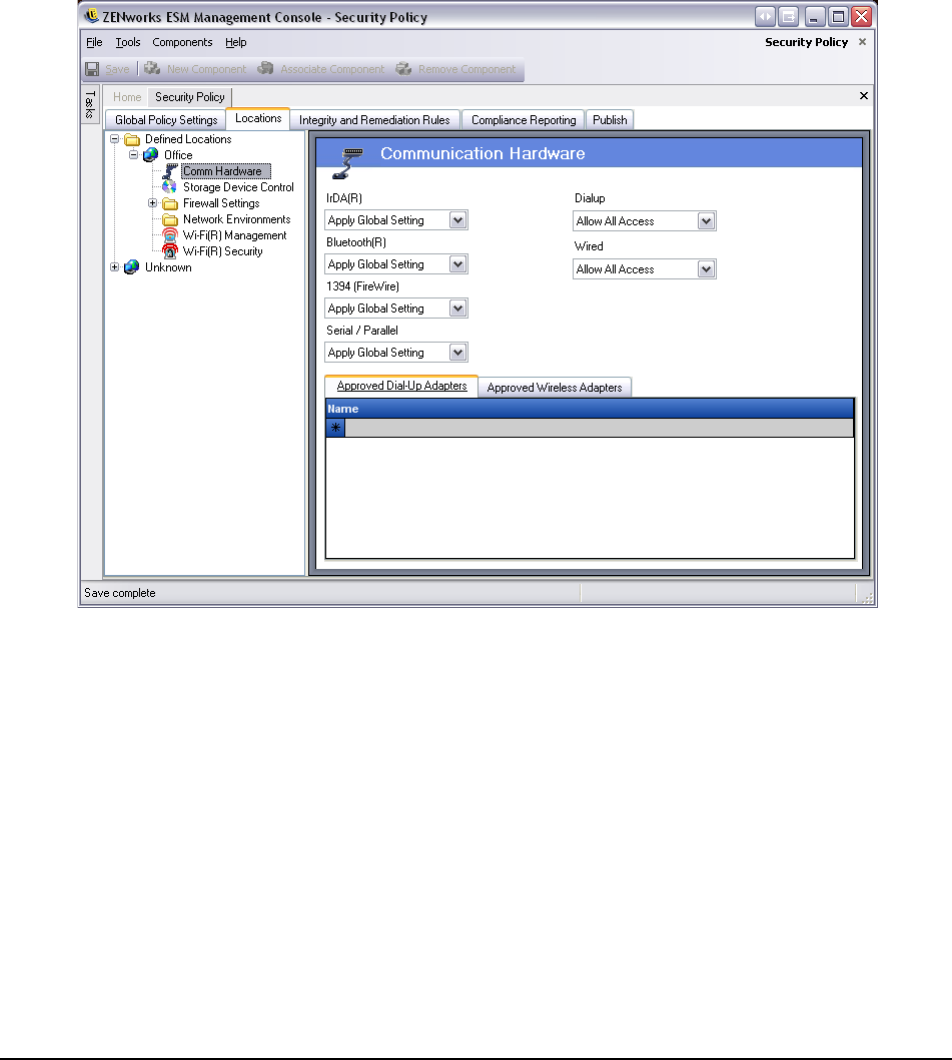Image resolution: width=952 pixels, height=1060 pixels.
Task: Open the Help menu
Action: (236, 42)
